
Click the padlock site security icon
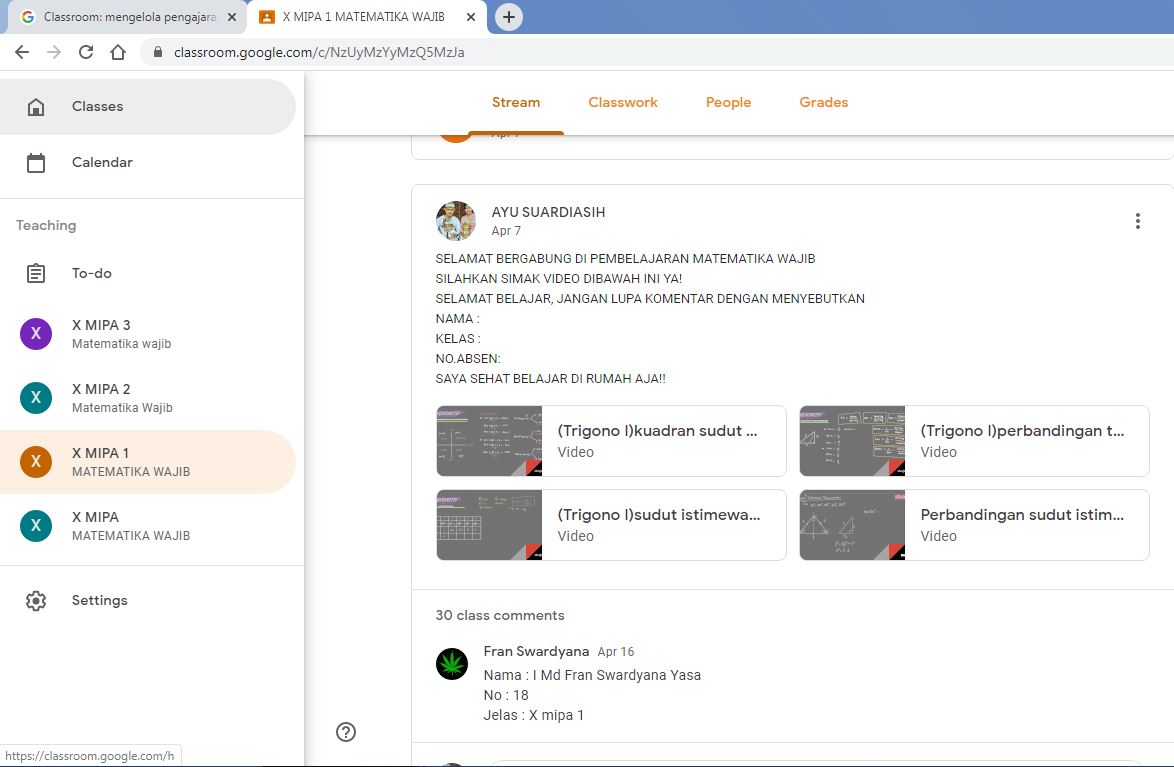tap(157, 52)
